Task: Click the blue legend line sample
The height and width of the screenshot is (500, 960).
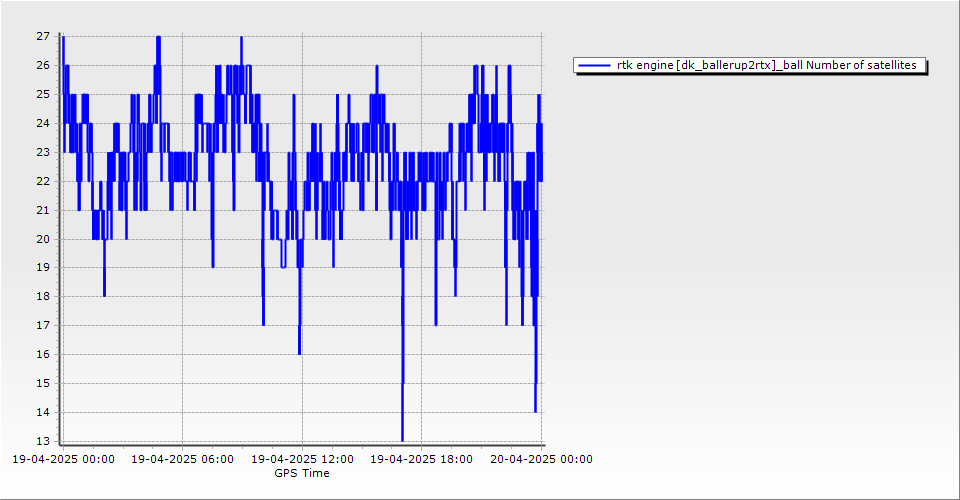Action: (594, 65)
